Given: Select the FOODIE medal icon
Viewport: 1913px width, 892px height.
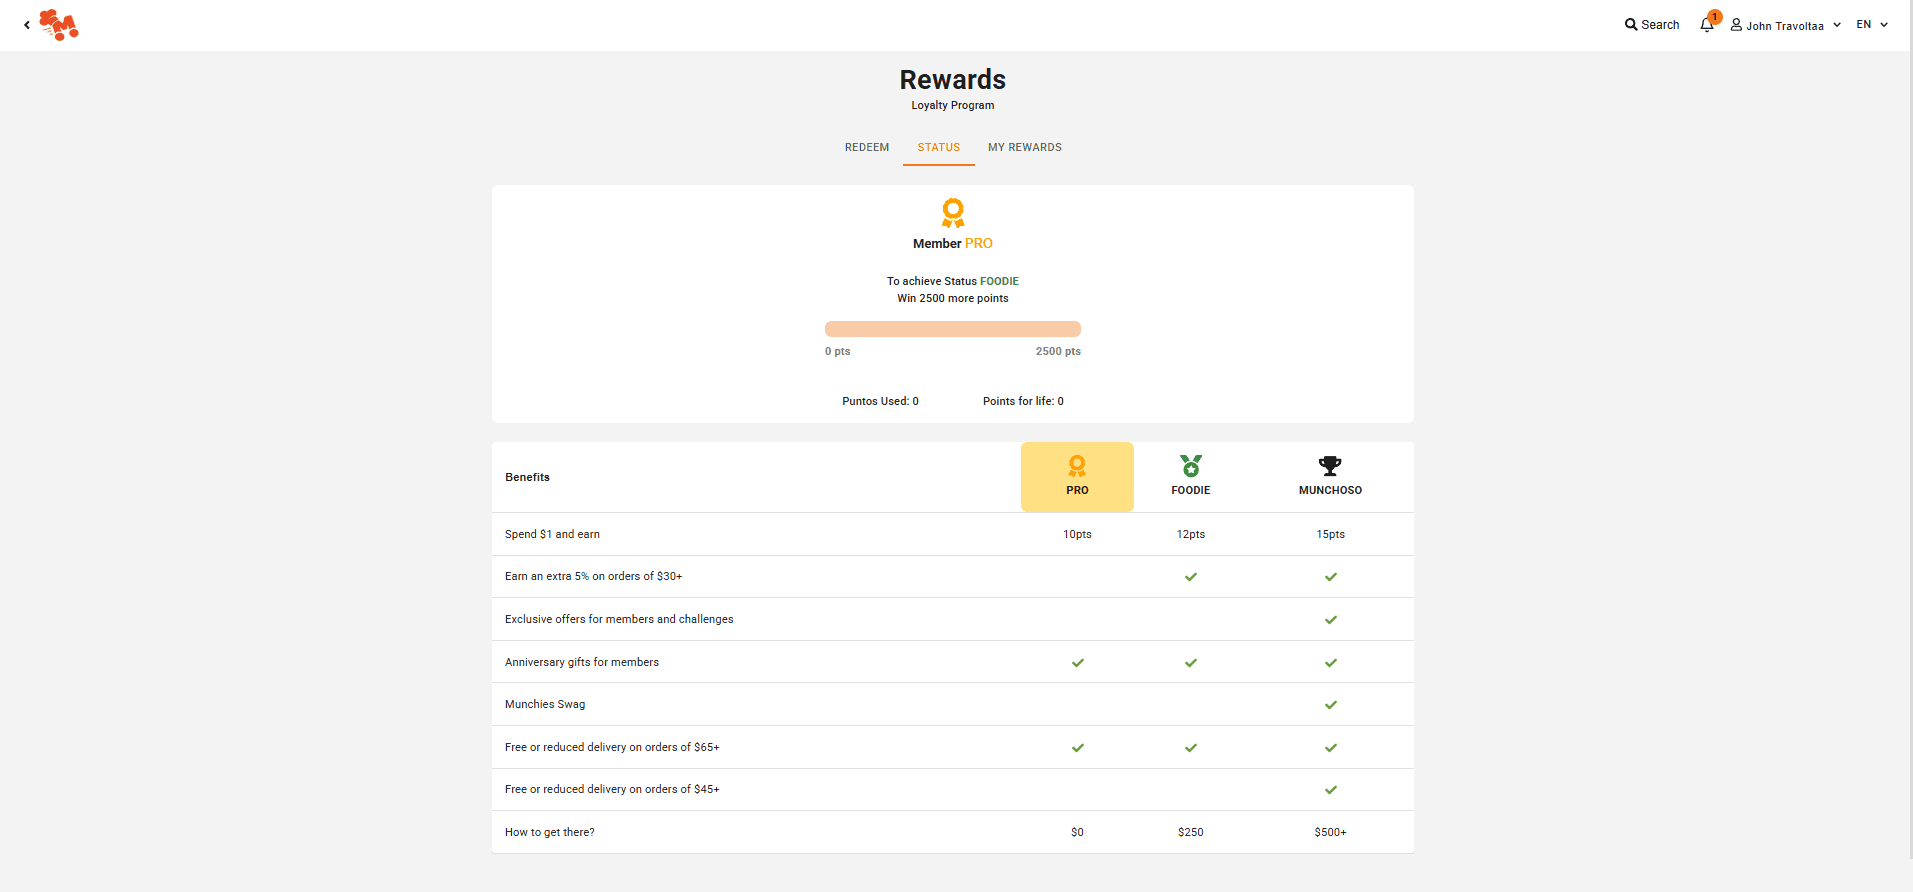Looking at the screenshot, I should point(1191,466).
